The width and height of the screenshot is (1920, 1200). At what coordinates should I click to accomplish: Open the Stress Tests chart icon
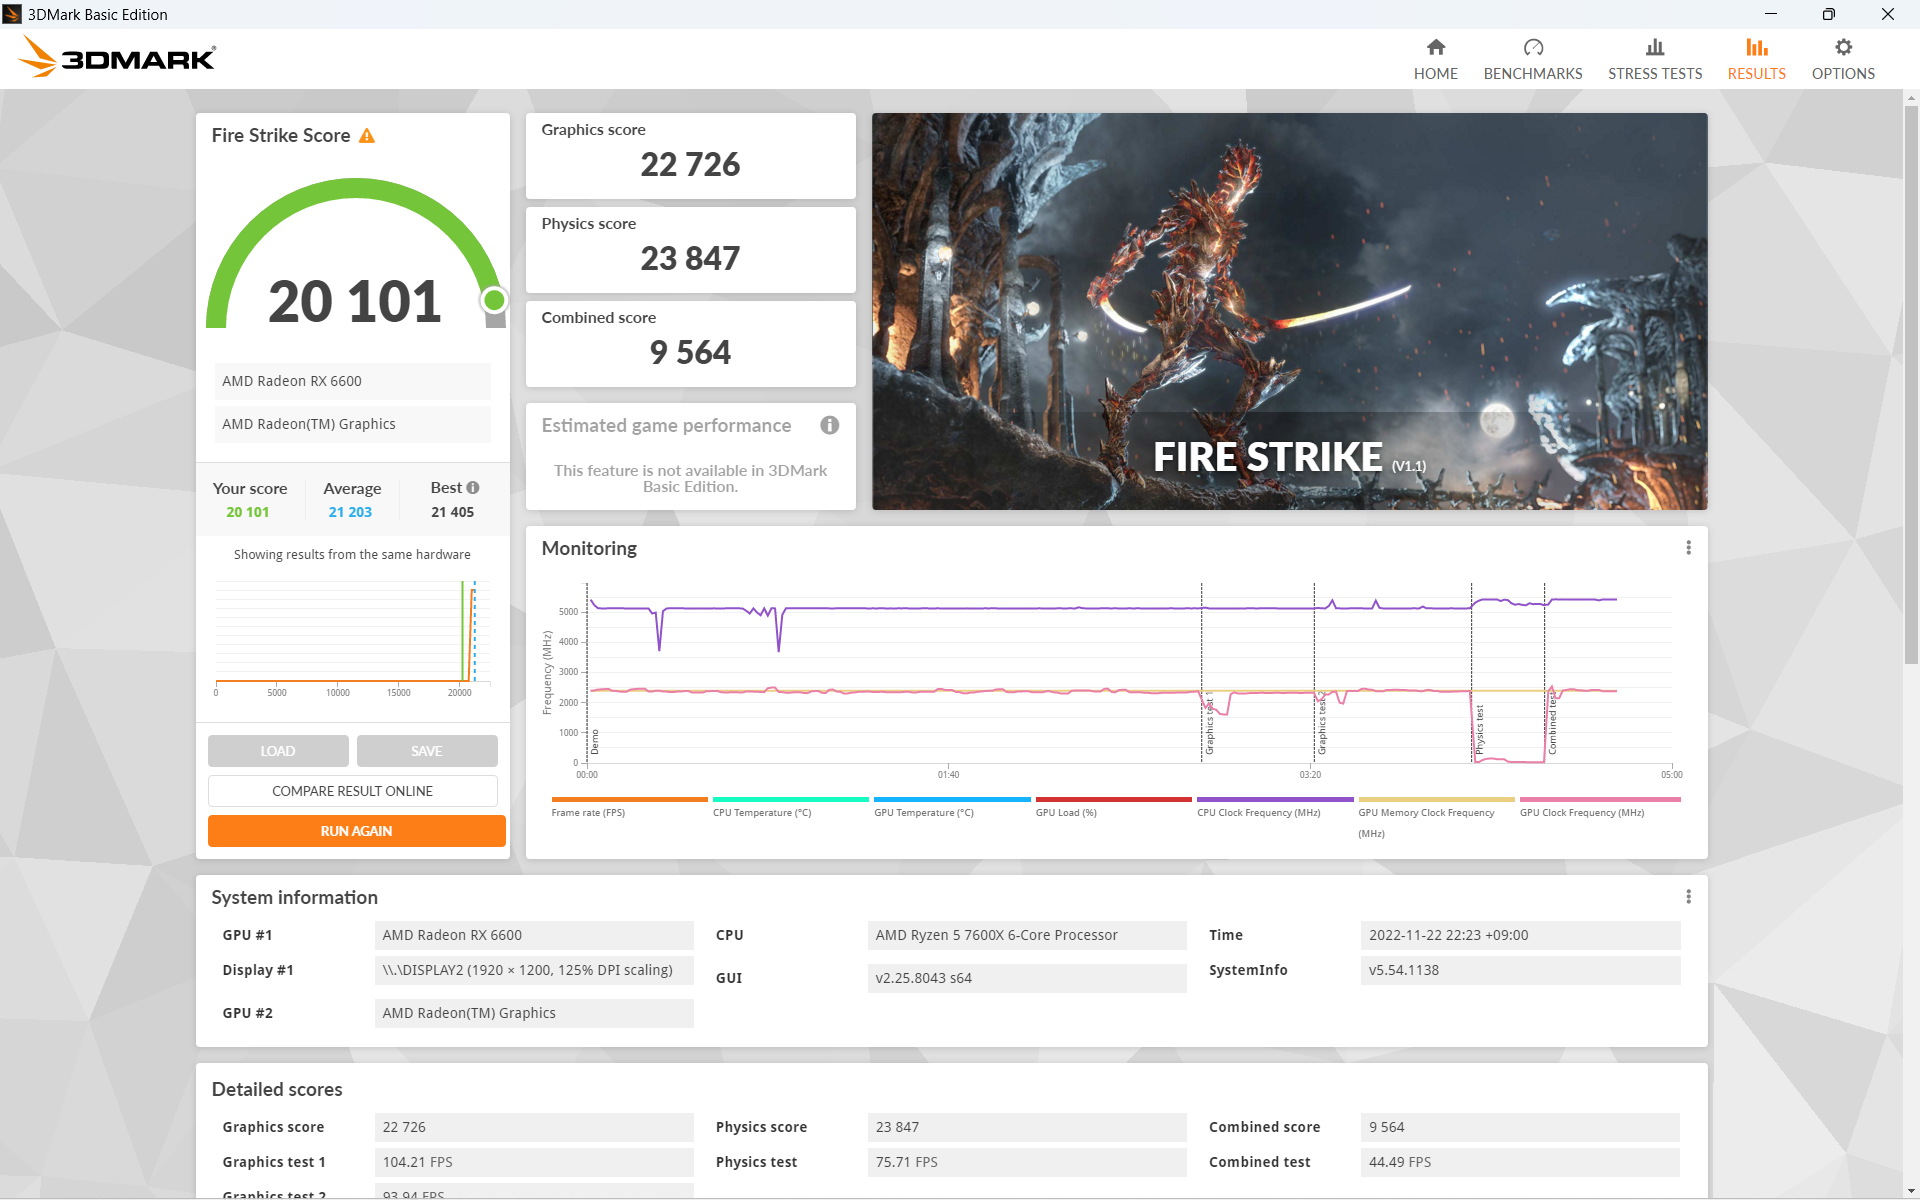click(x=1655, y=47)
